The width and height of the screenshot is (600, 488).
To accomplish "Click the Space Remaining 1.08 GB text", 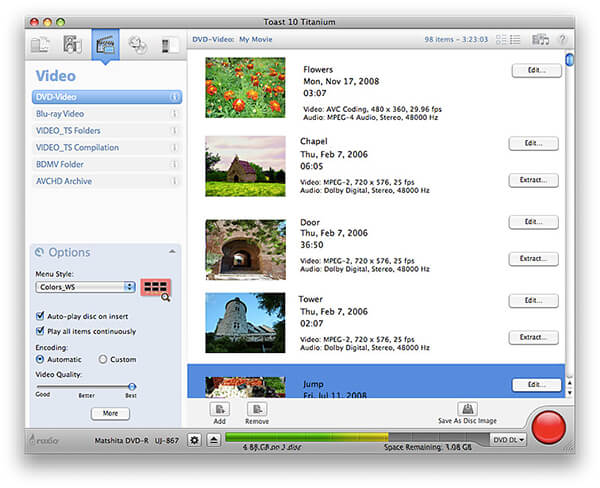I will (x=428, y=447).
